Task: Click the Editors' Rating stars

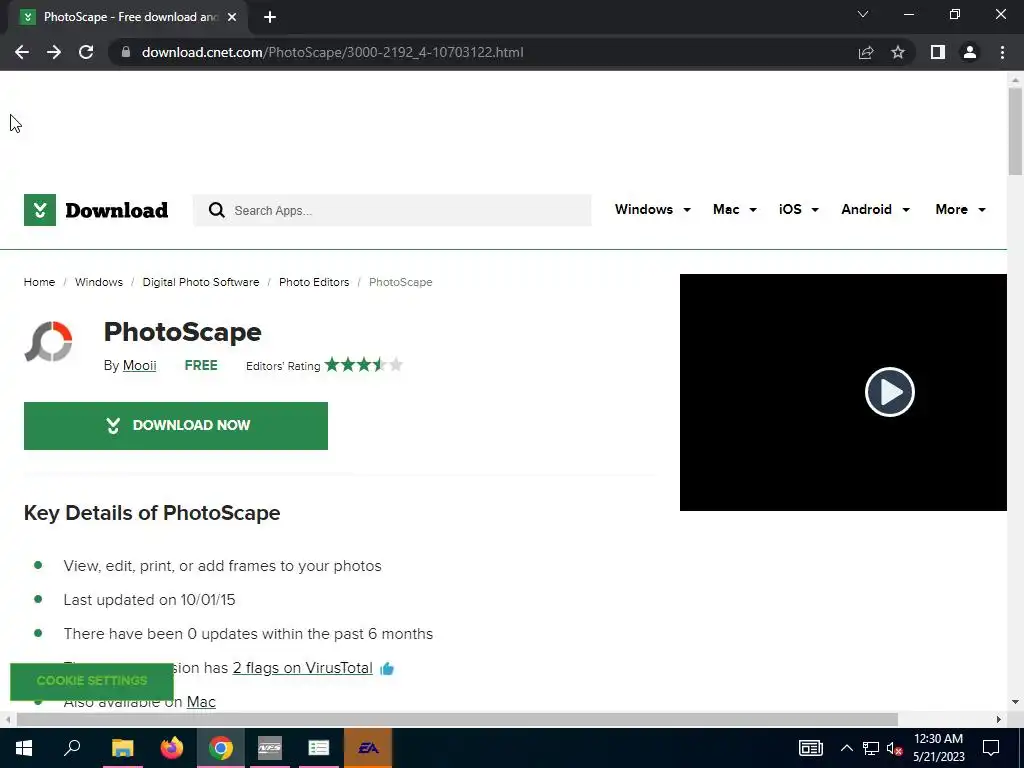Action: (364, 364)
